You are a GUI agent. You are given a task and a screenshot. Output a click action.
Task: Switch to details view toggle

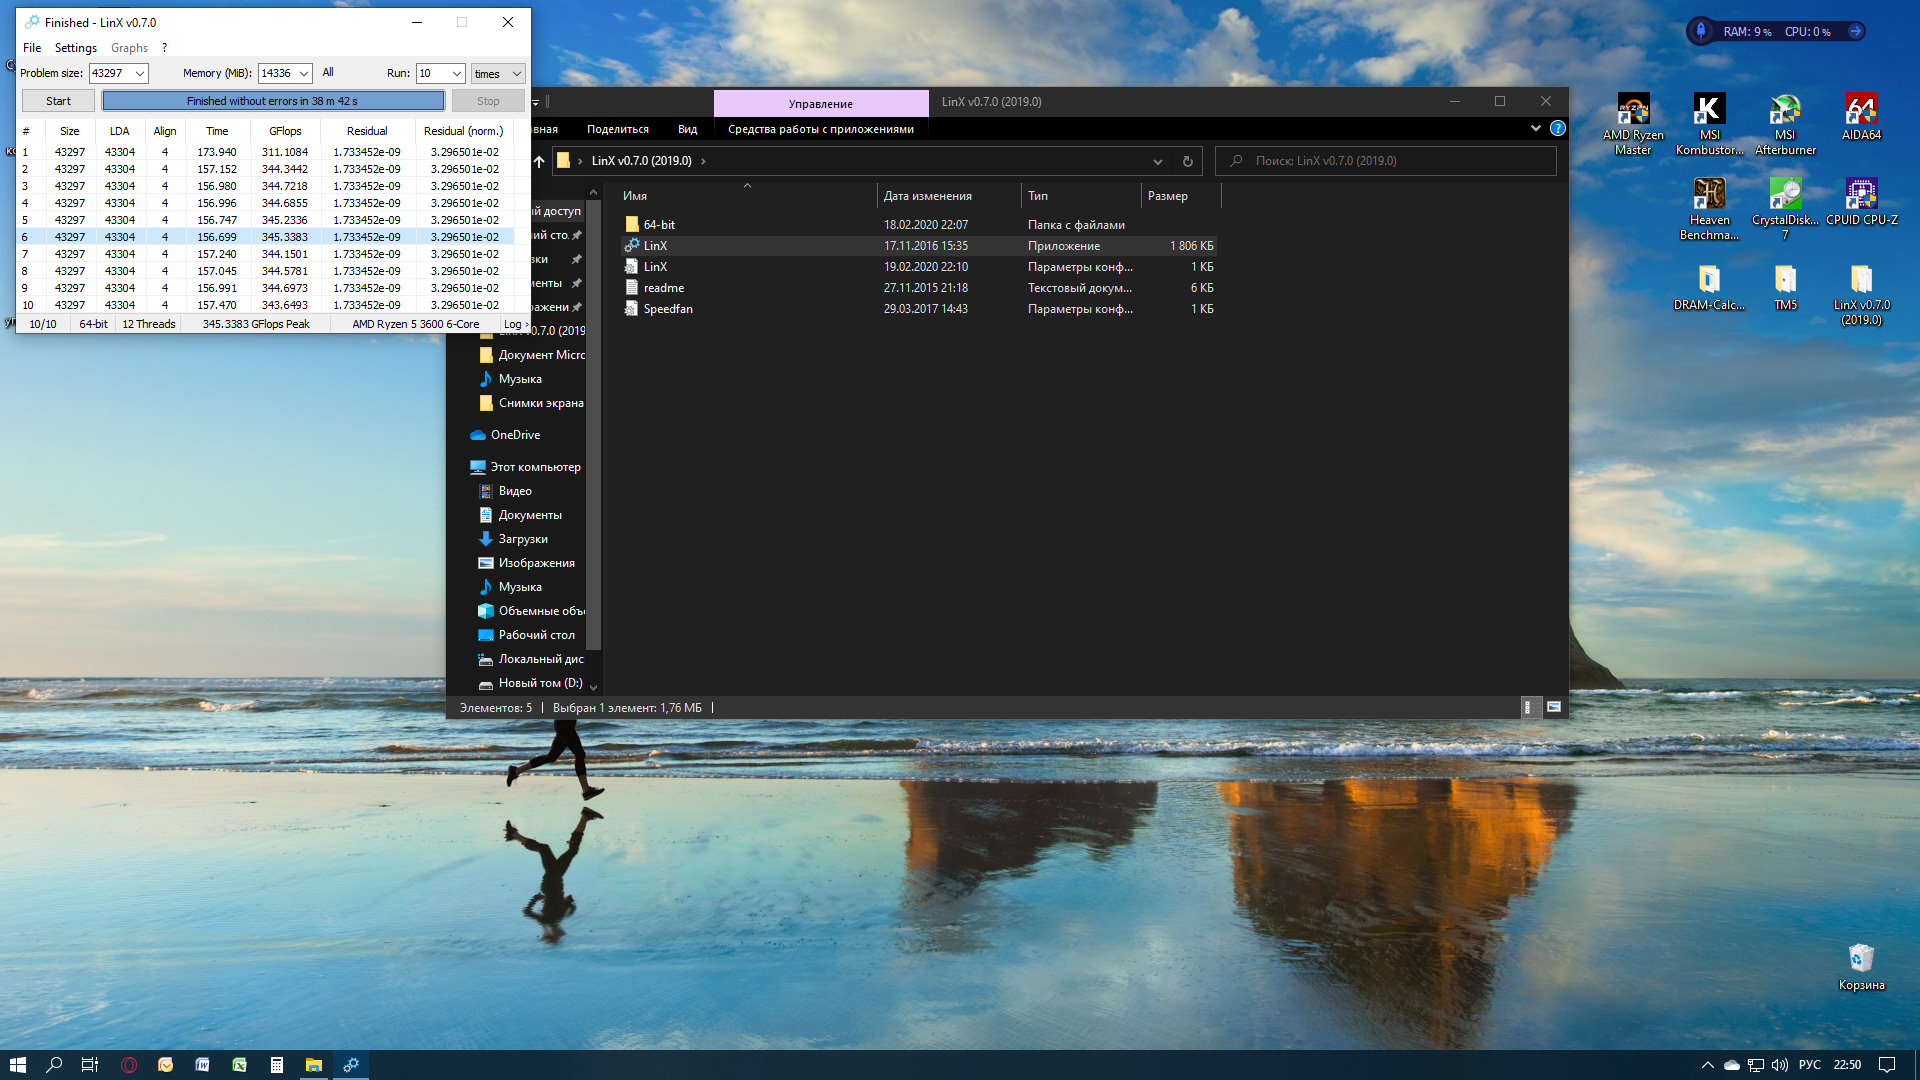pos(1527,707)
